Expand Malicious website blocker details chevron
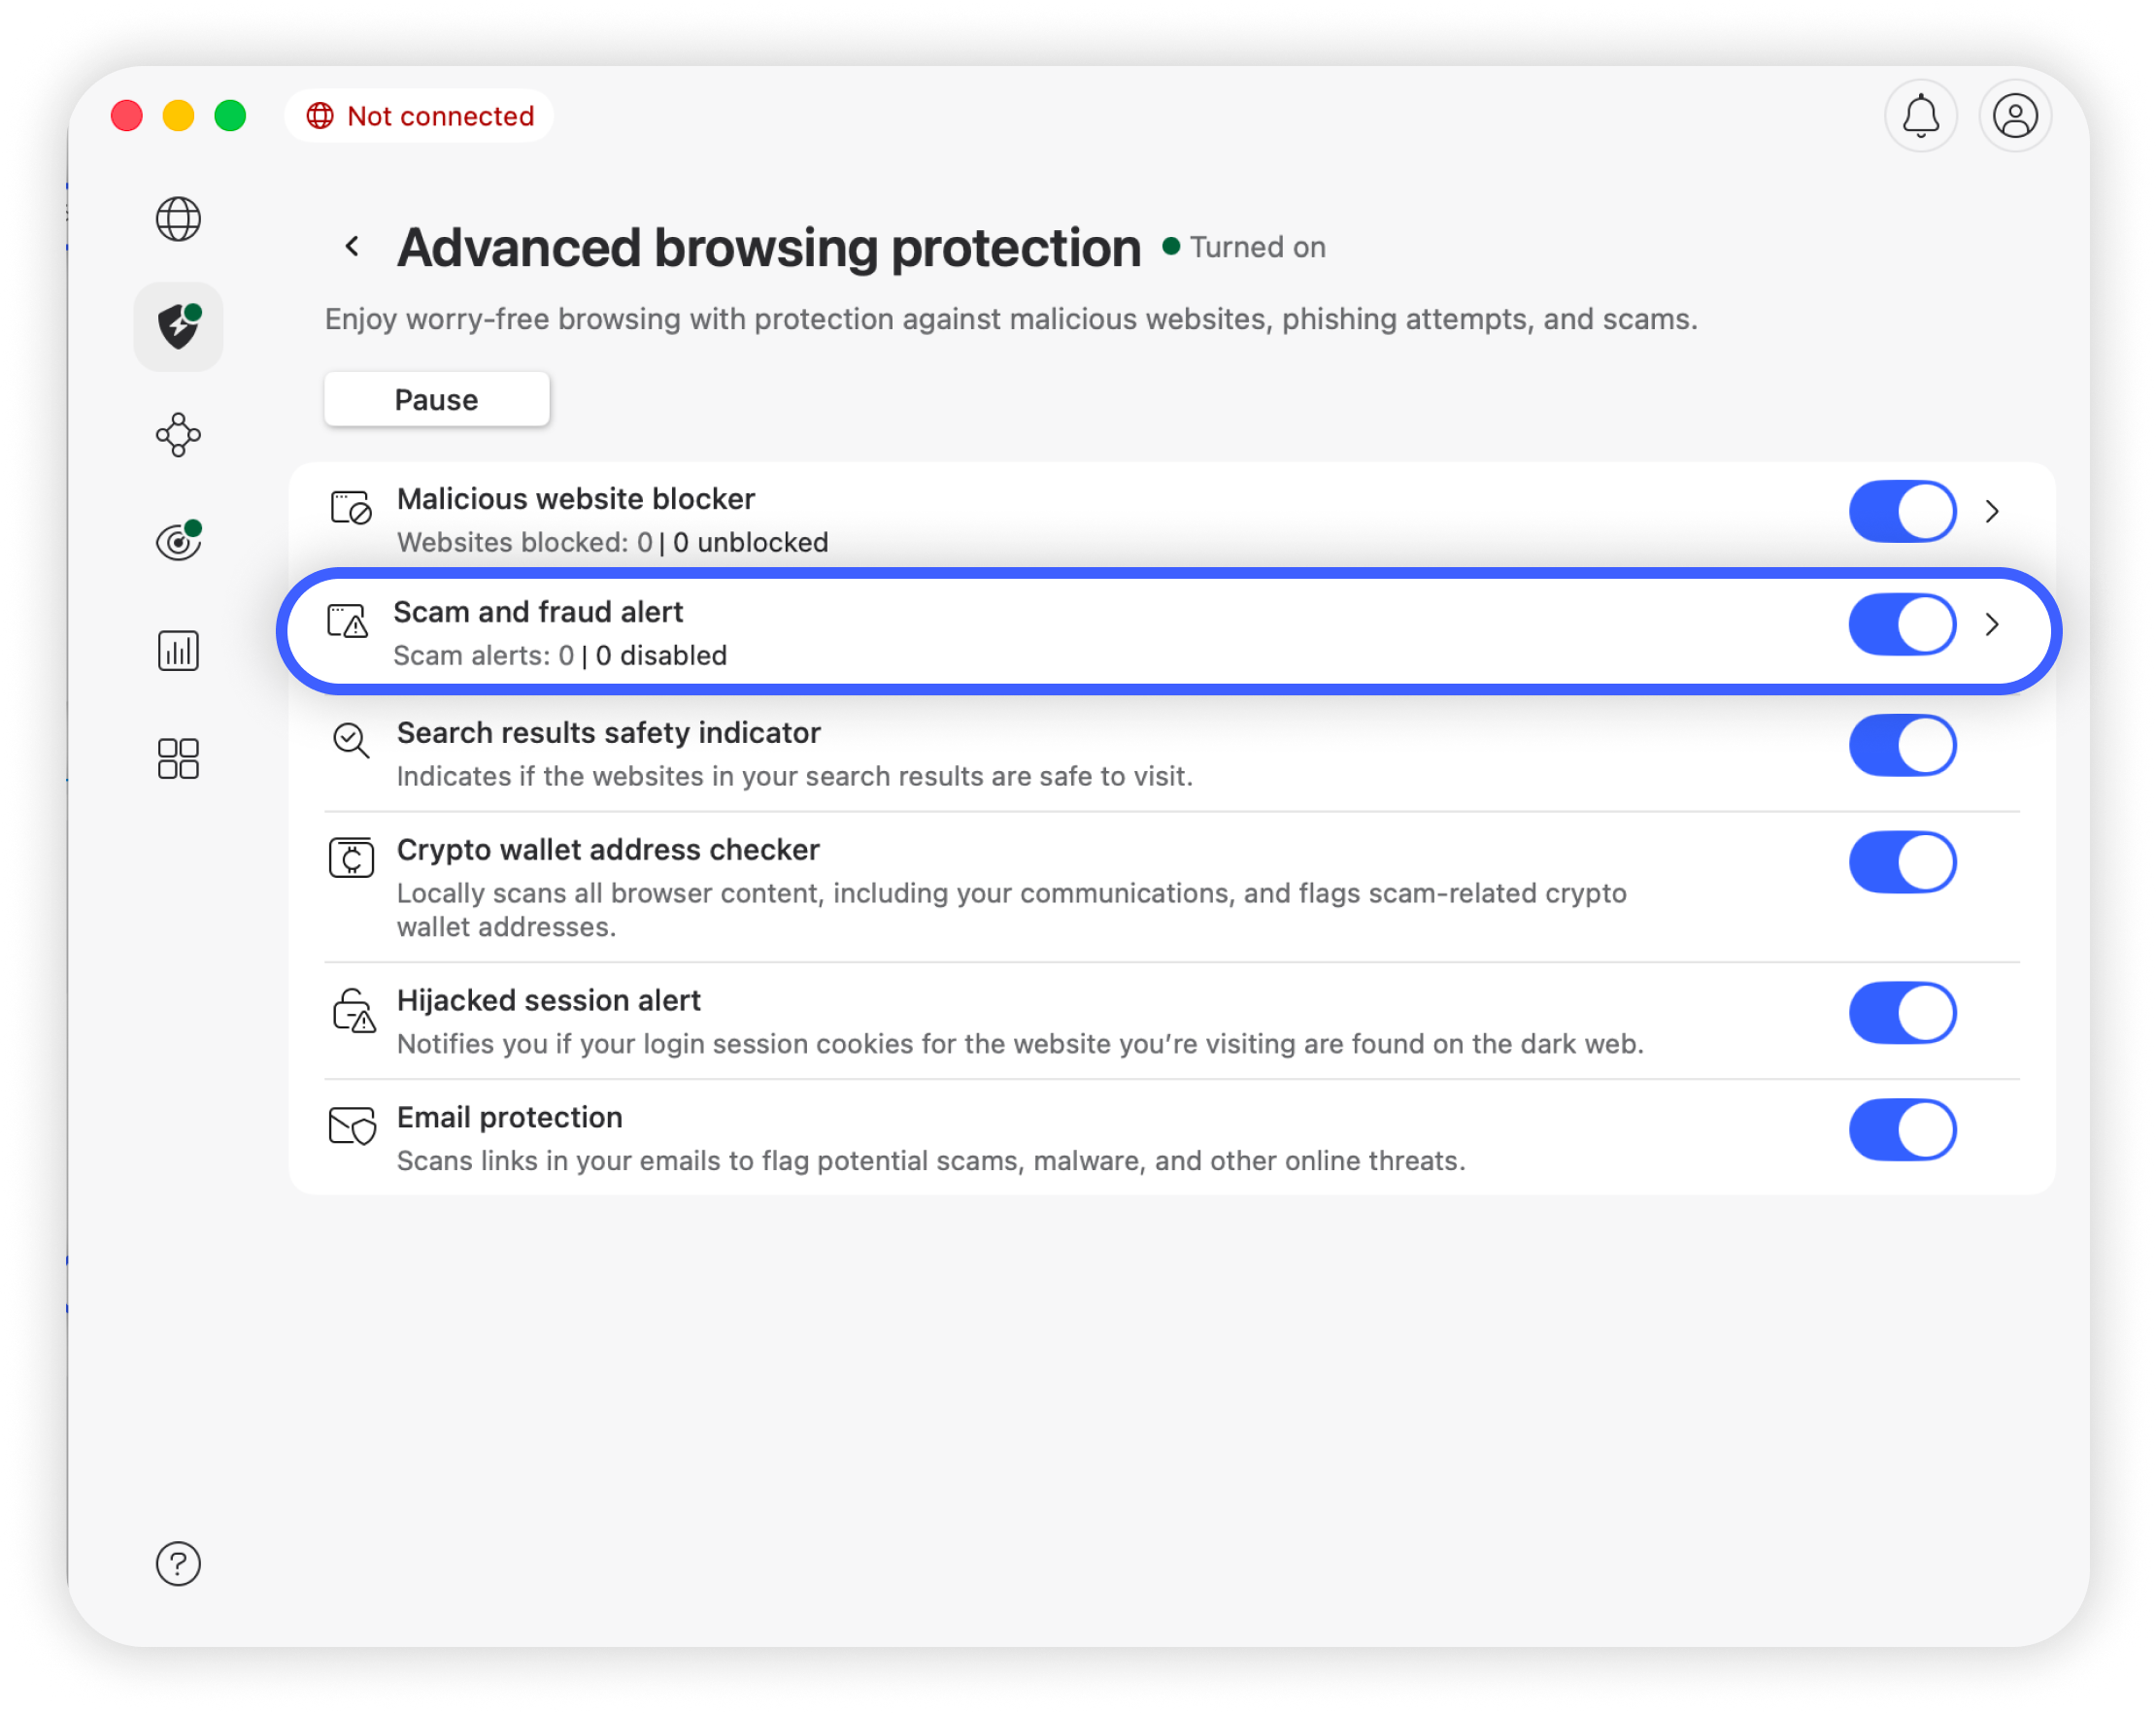The width and height of the screenshot is (2156, 1713). click(x=1992, y=512)
